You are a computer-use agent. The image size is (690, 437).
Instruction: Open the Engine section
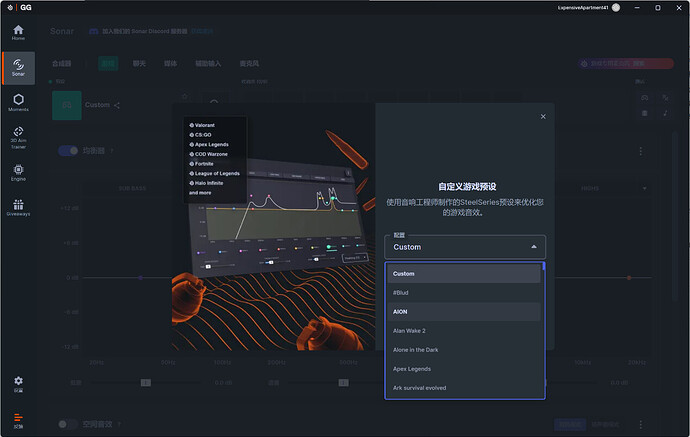point(18,171)
